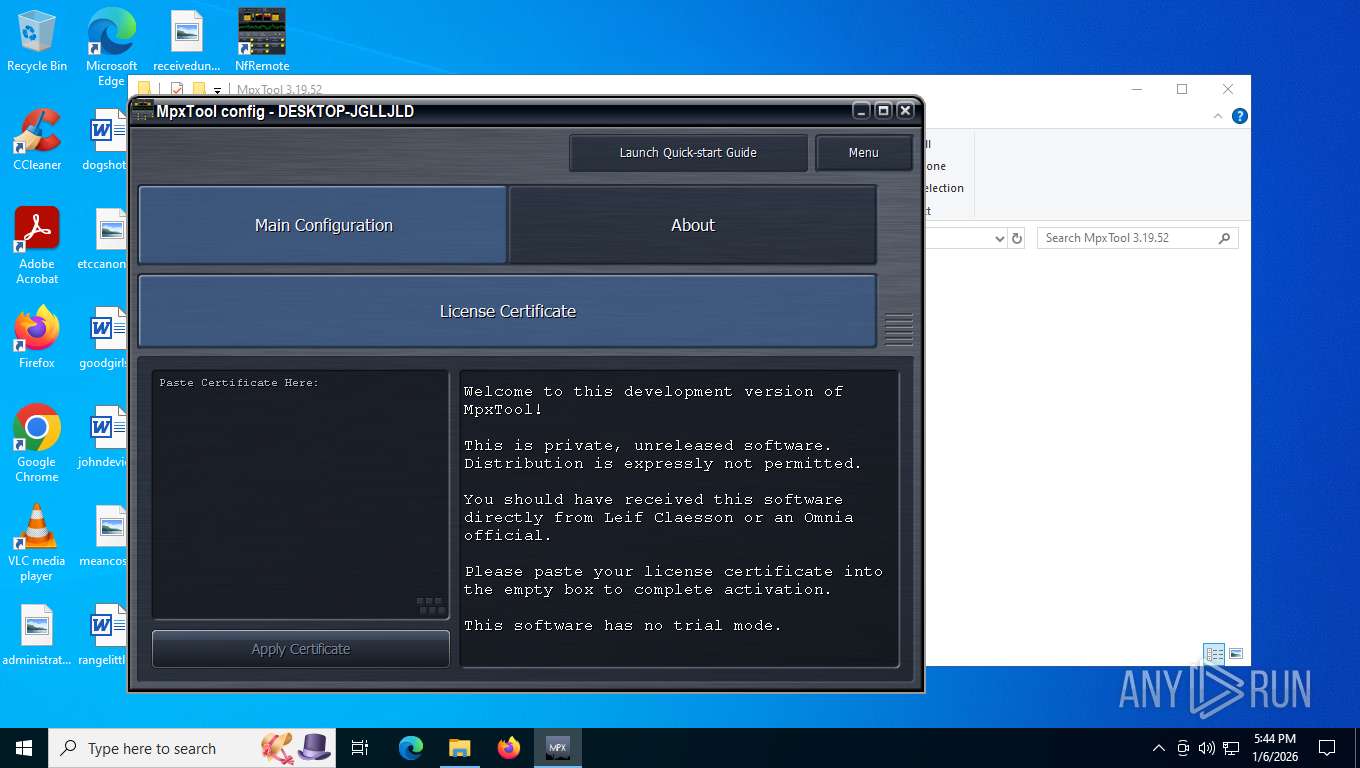The image size is (1360, 768).
Task: Open the notification center icon
Action: click(x=1327, y=748)
